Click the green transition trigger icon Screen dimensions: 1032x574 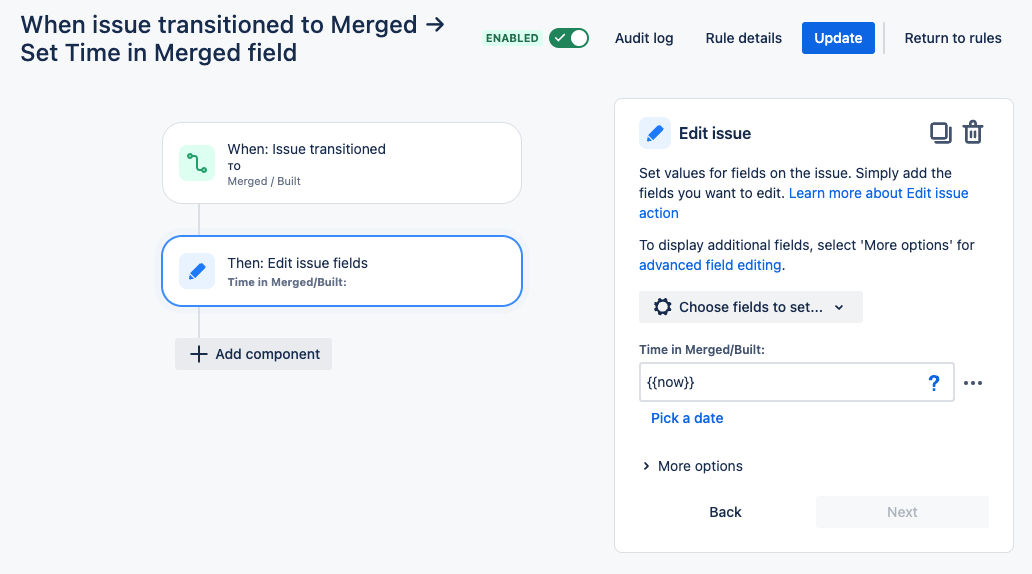pyautogui.click(x=197, y=163)
